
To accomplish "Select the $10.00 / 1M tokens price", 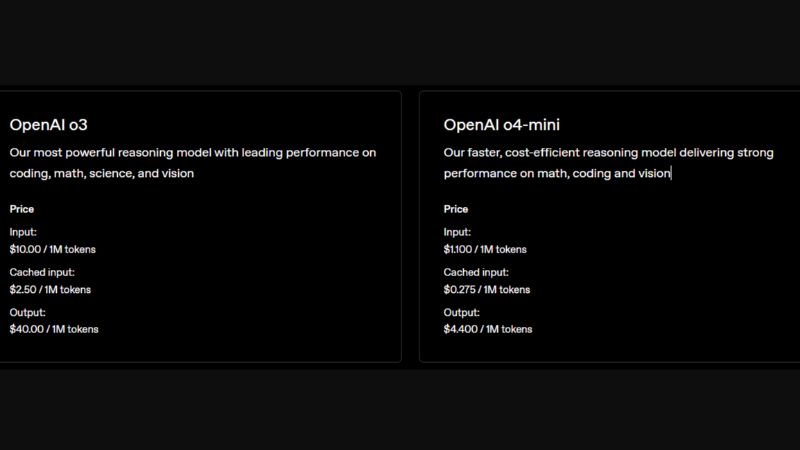I will (x=53, y=249).
